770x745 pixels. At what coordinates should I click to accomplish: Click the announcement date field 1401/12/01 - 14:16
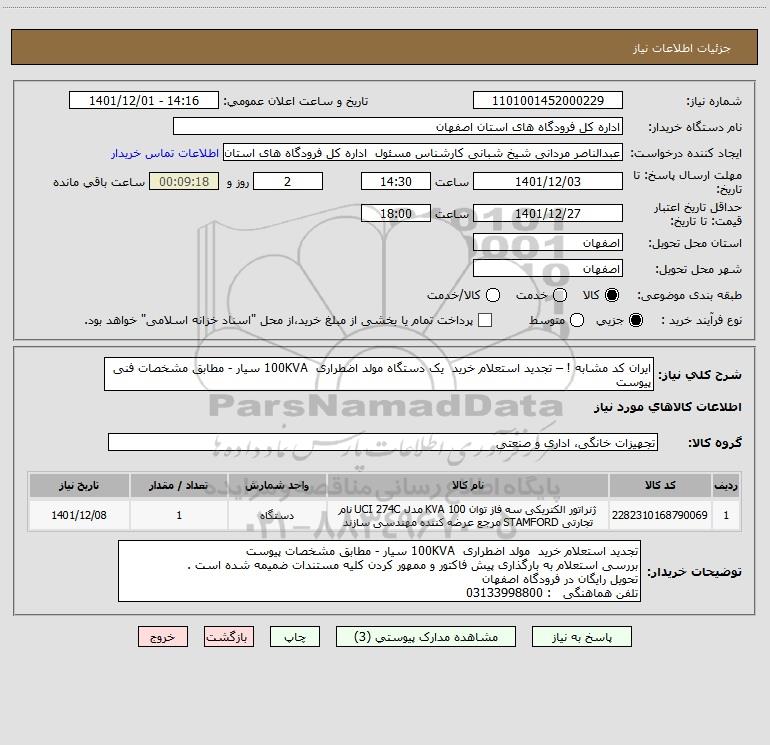tap(144, 101)
